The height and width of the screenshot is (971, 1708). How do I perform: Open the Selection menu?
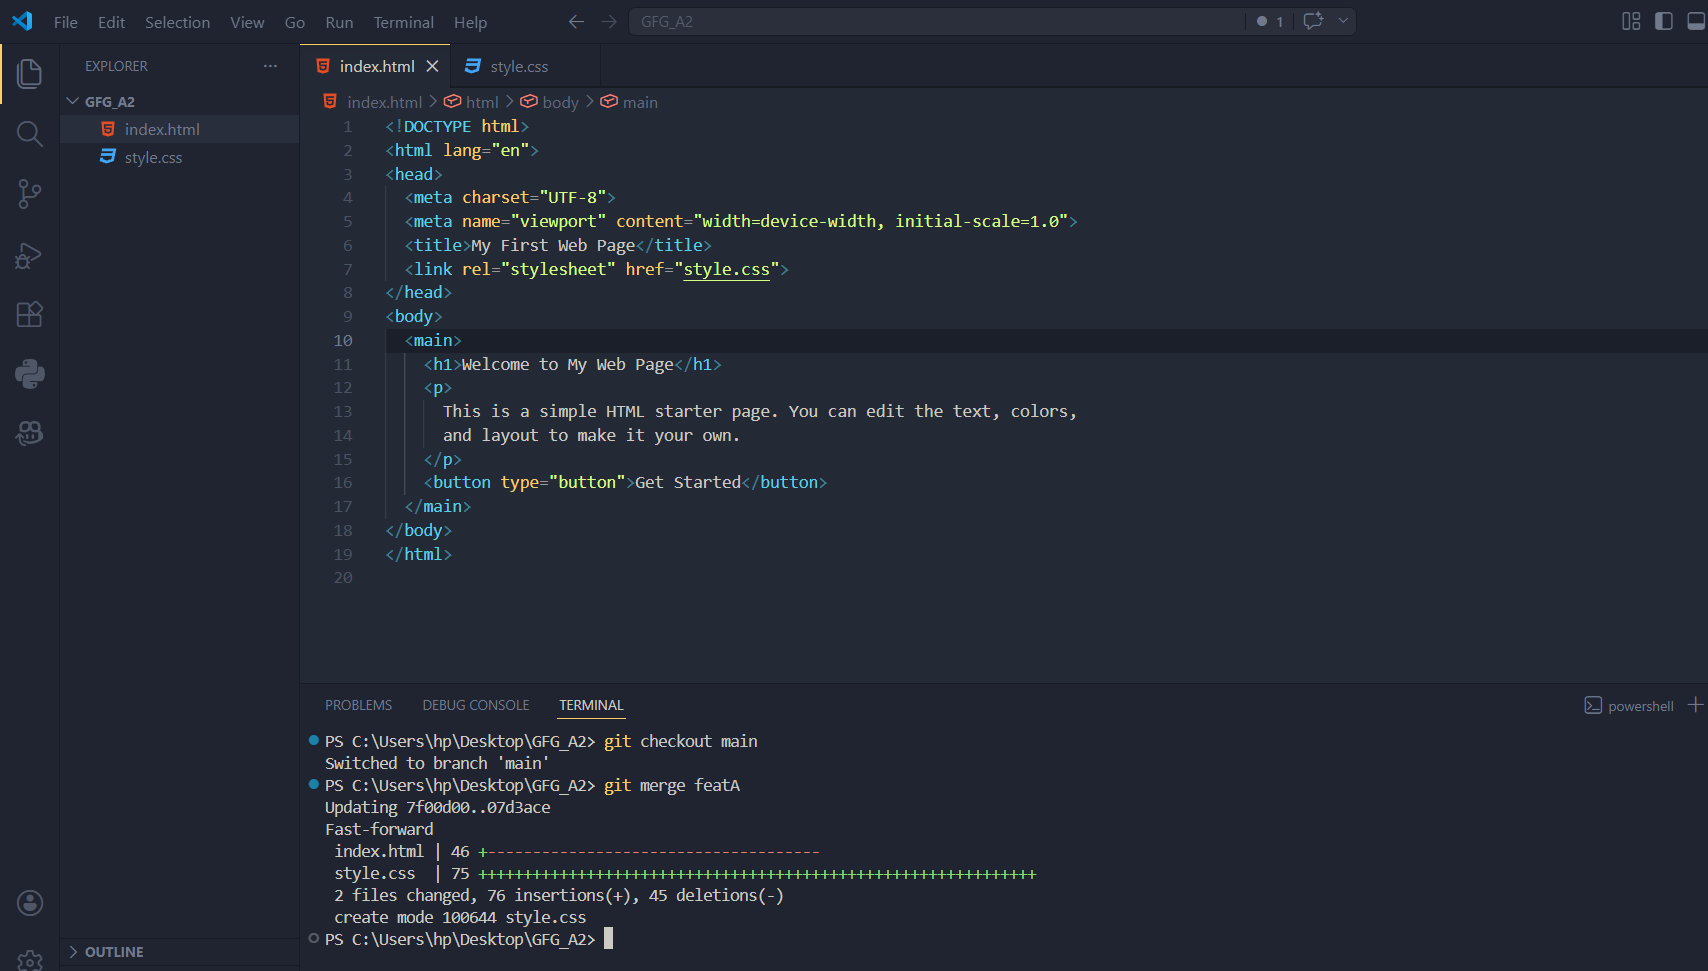point(177,22)
